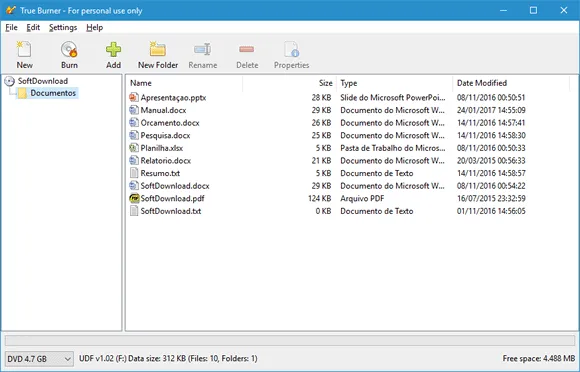Click the date 16/07/2015 23:32:59

click(x=491, y=198)
